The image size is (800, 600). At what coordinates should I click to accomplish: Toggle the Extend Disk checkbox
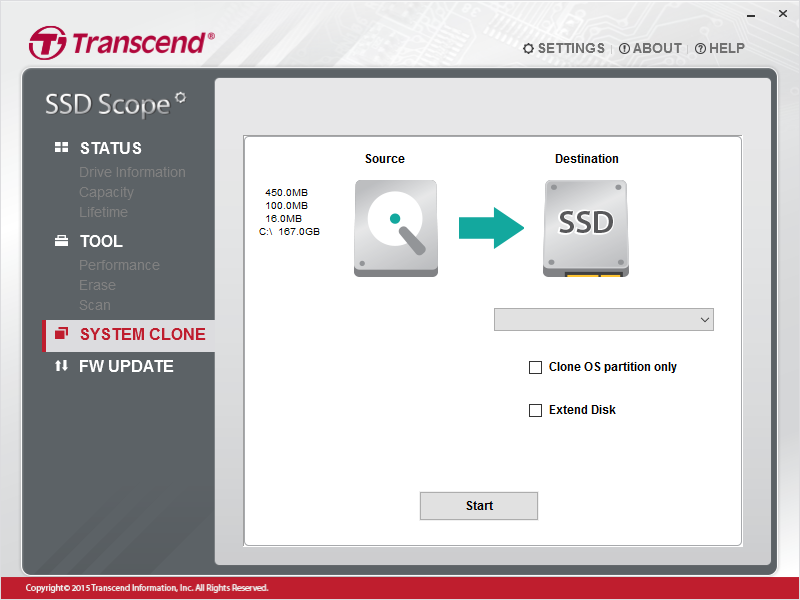point(535,410)
